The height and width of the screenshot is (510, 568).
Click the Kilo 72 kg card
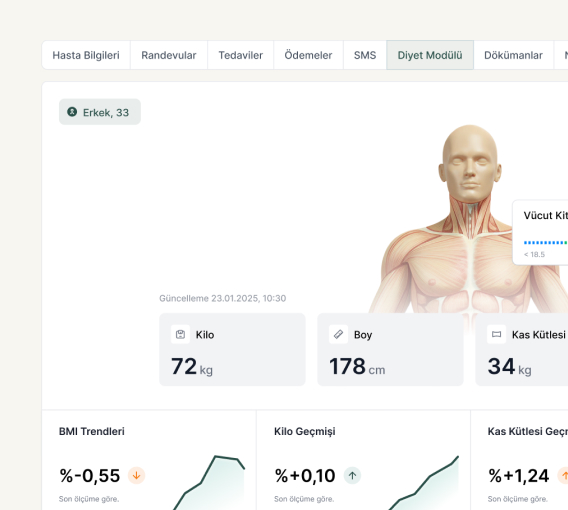232,350
